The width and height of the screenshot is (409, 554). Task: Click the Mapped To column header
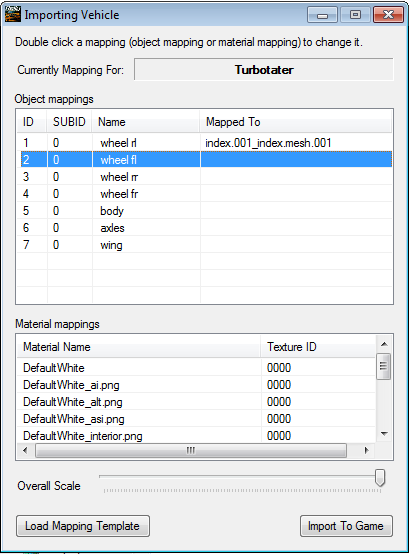click(x=296, y=122)
